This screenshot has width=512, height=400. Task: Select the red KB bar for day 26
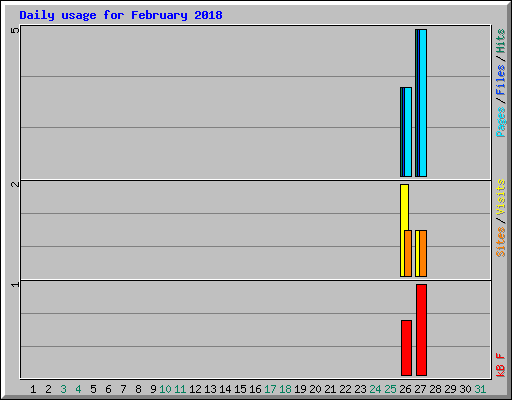[x=406, y=348]
